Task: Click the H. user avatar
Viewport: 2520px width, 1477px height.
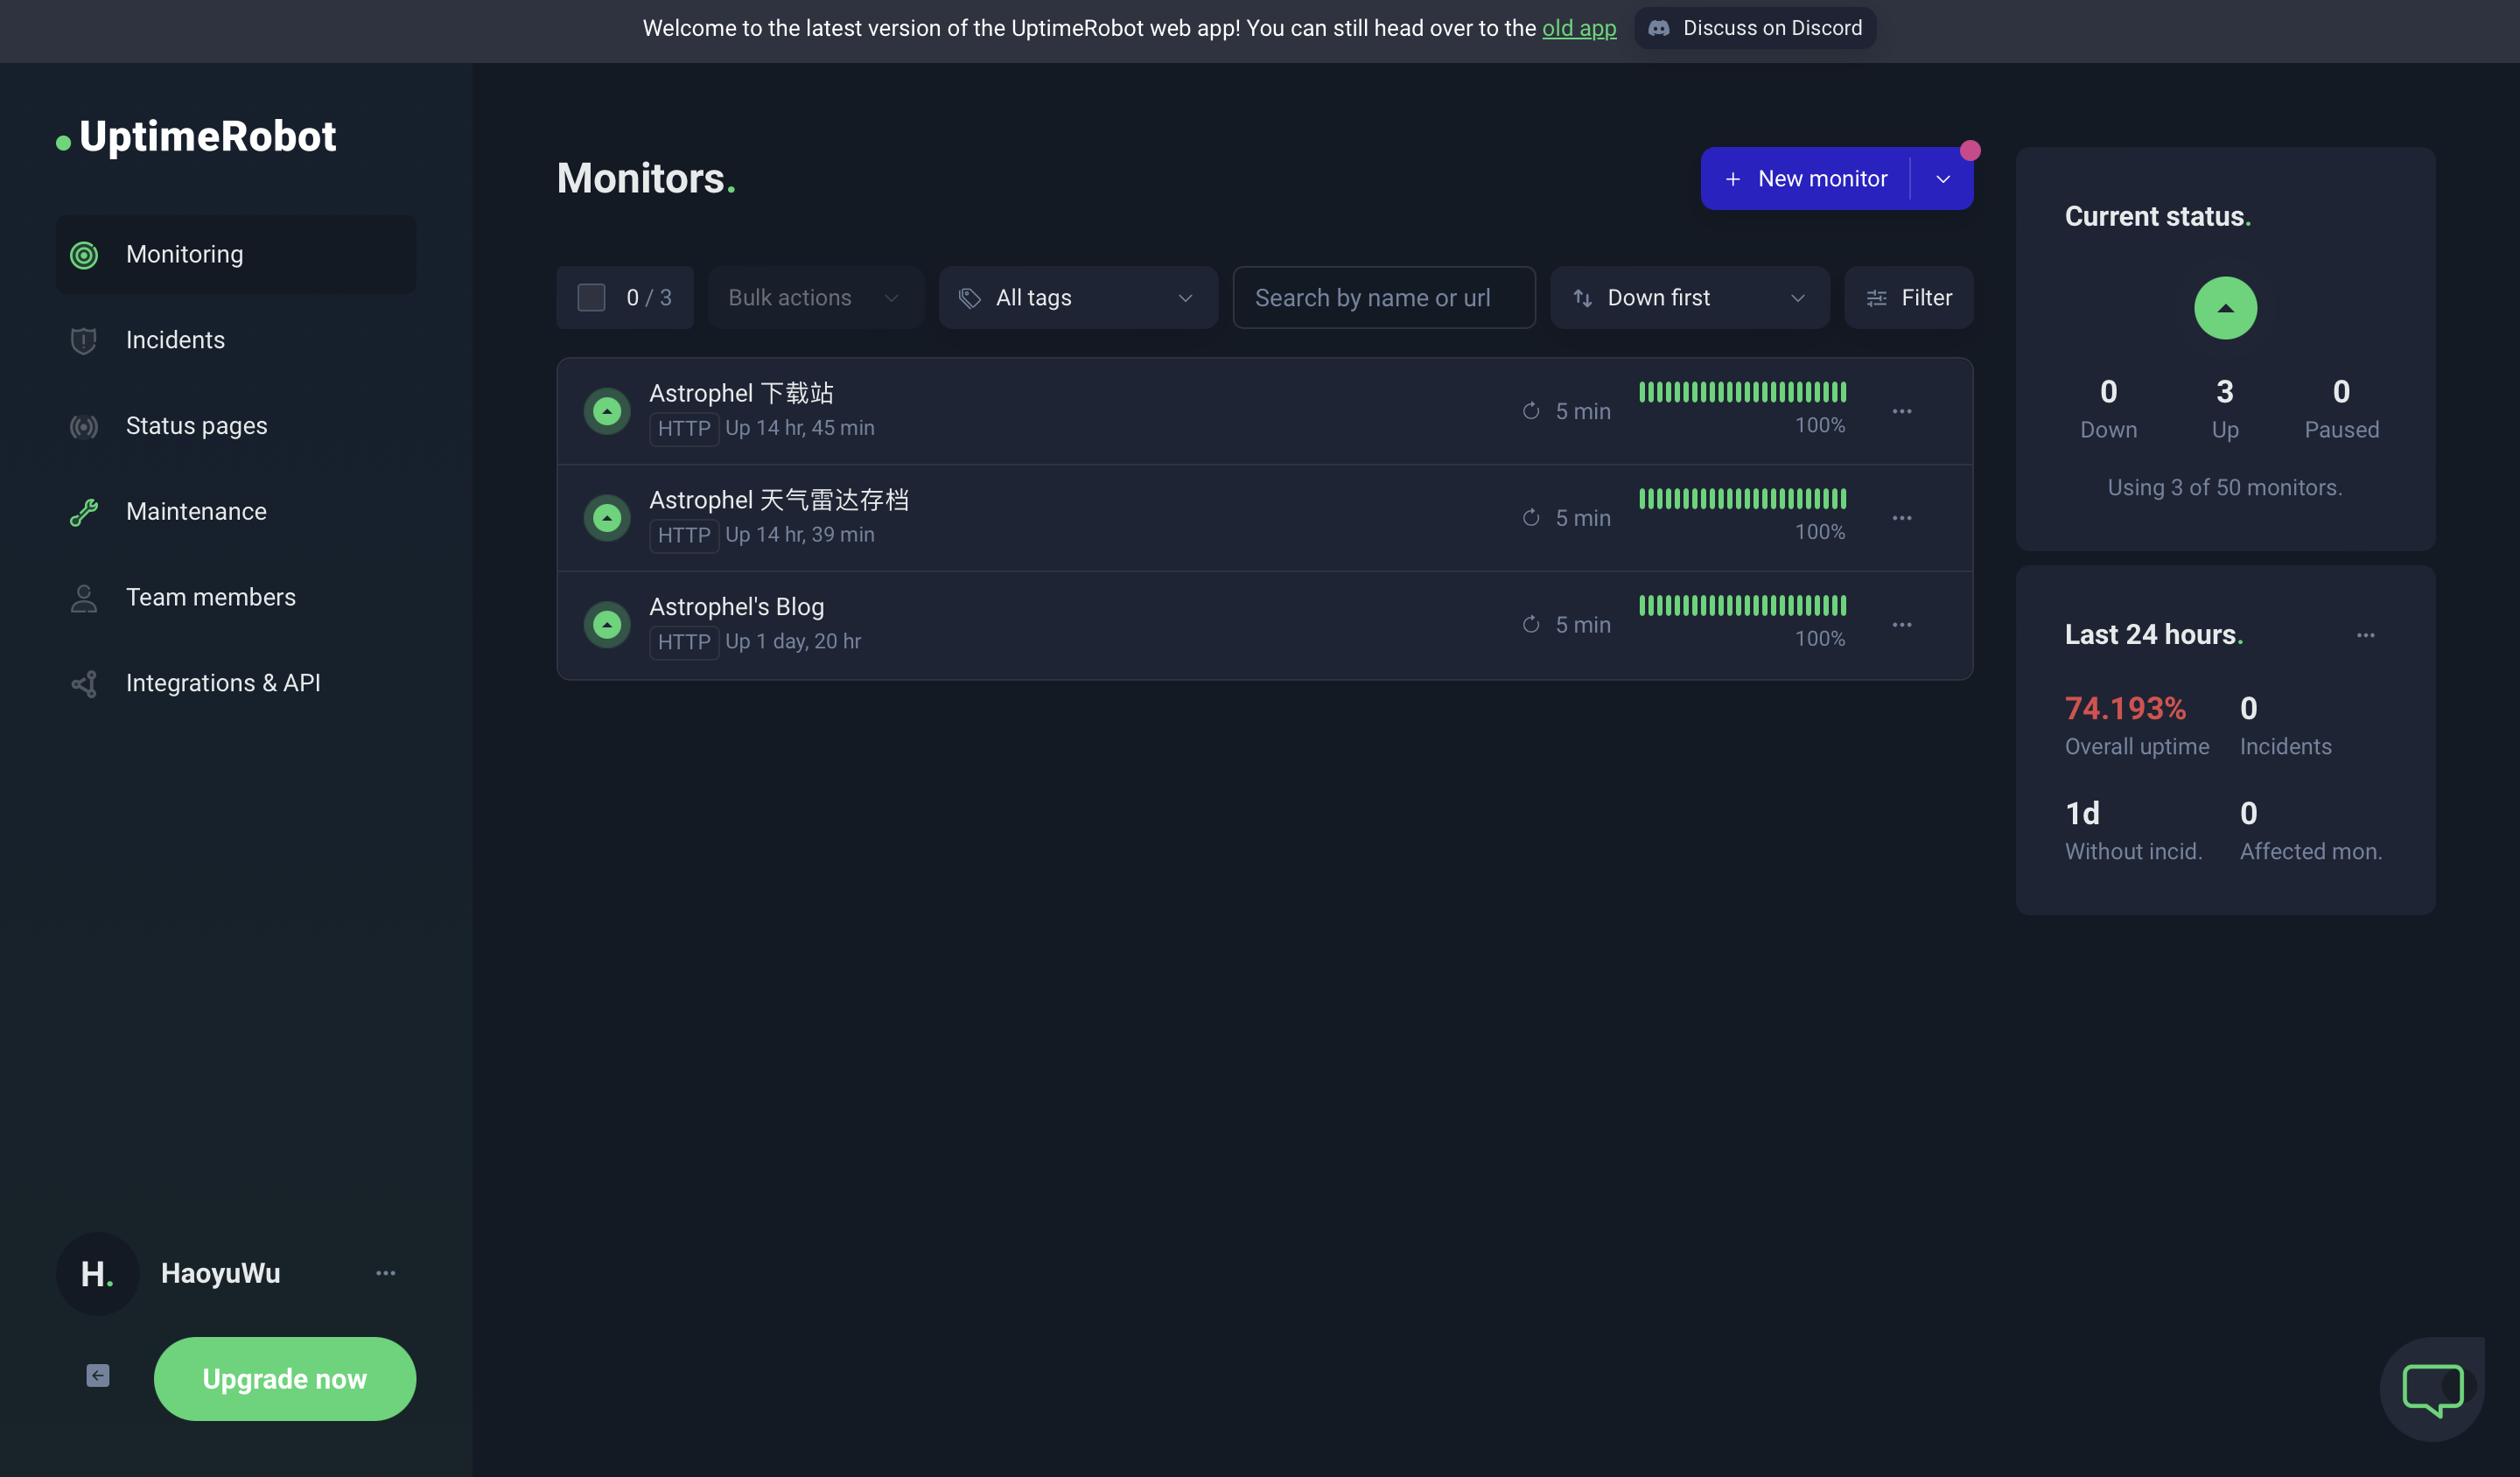Action: point(97,1273)
